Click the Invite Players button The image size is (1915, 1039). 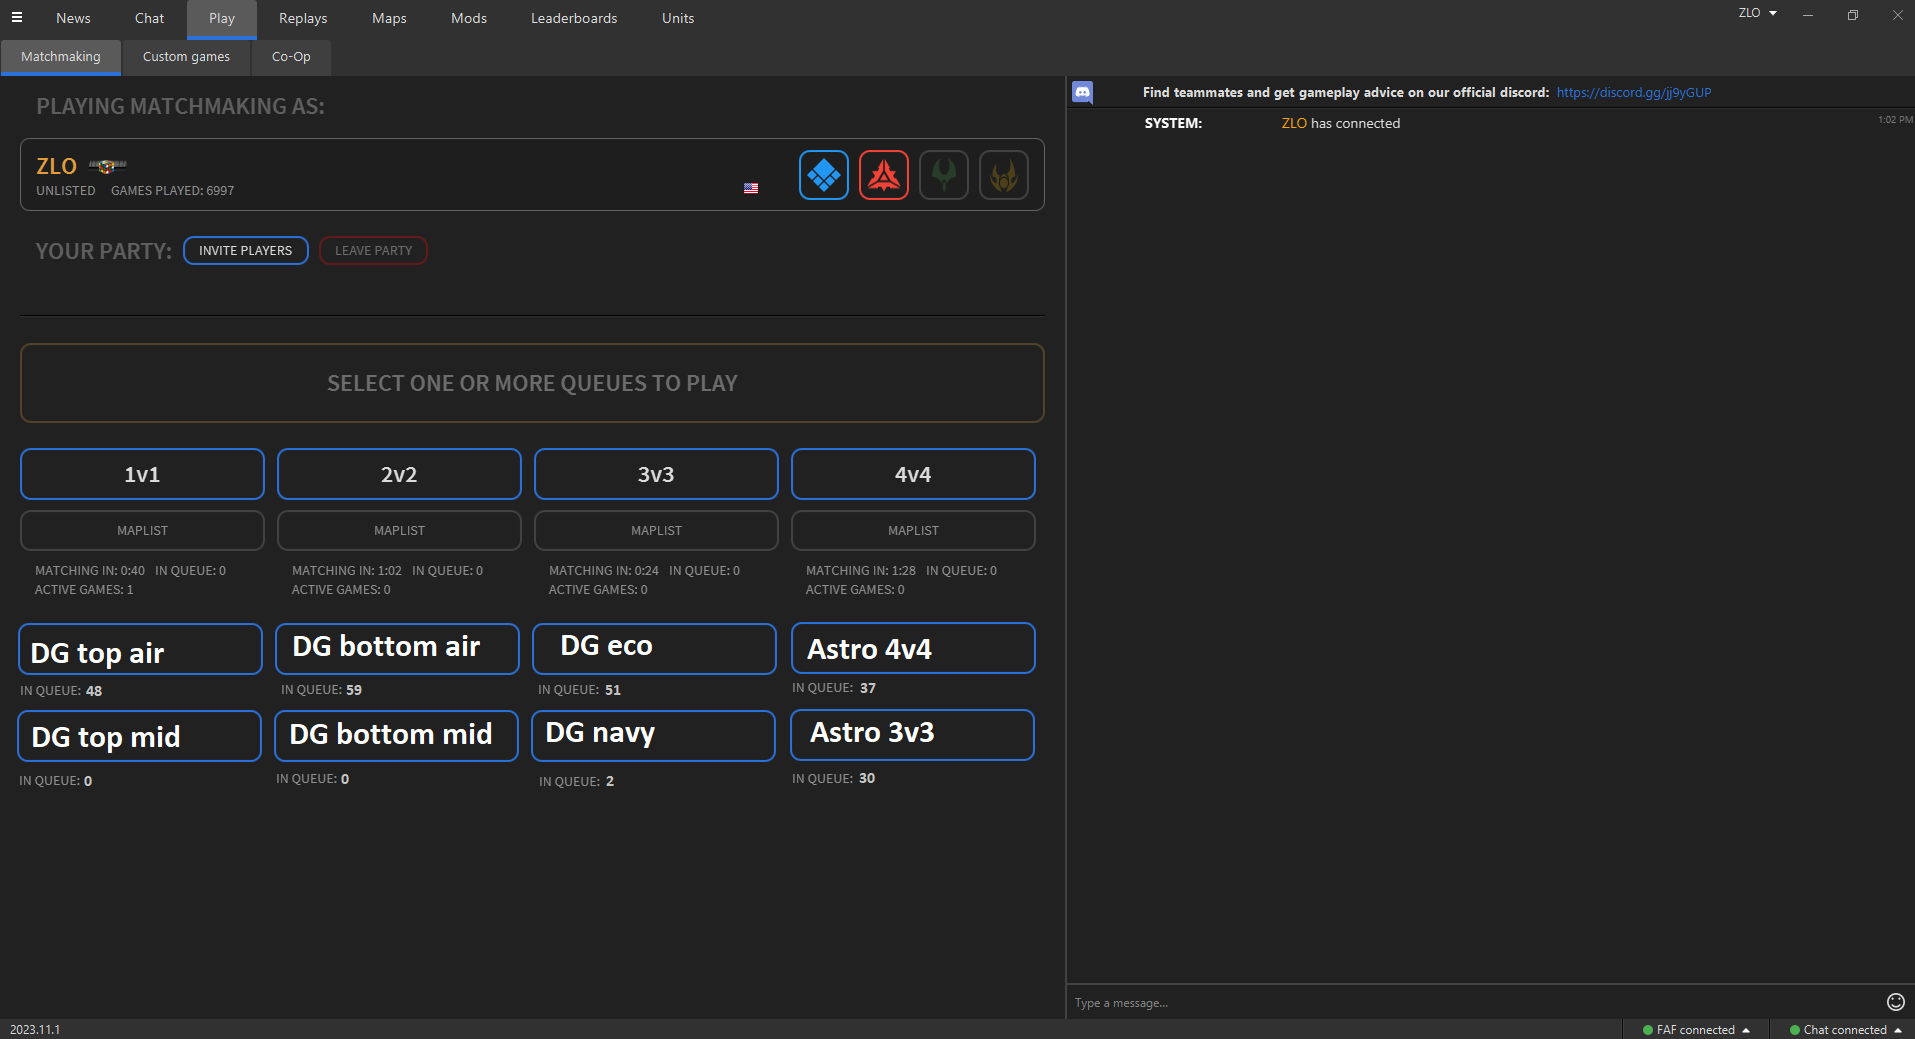click(x=246, y=251)
